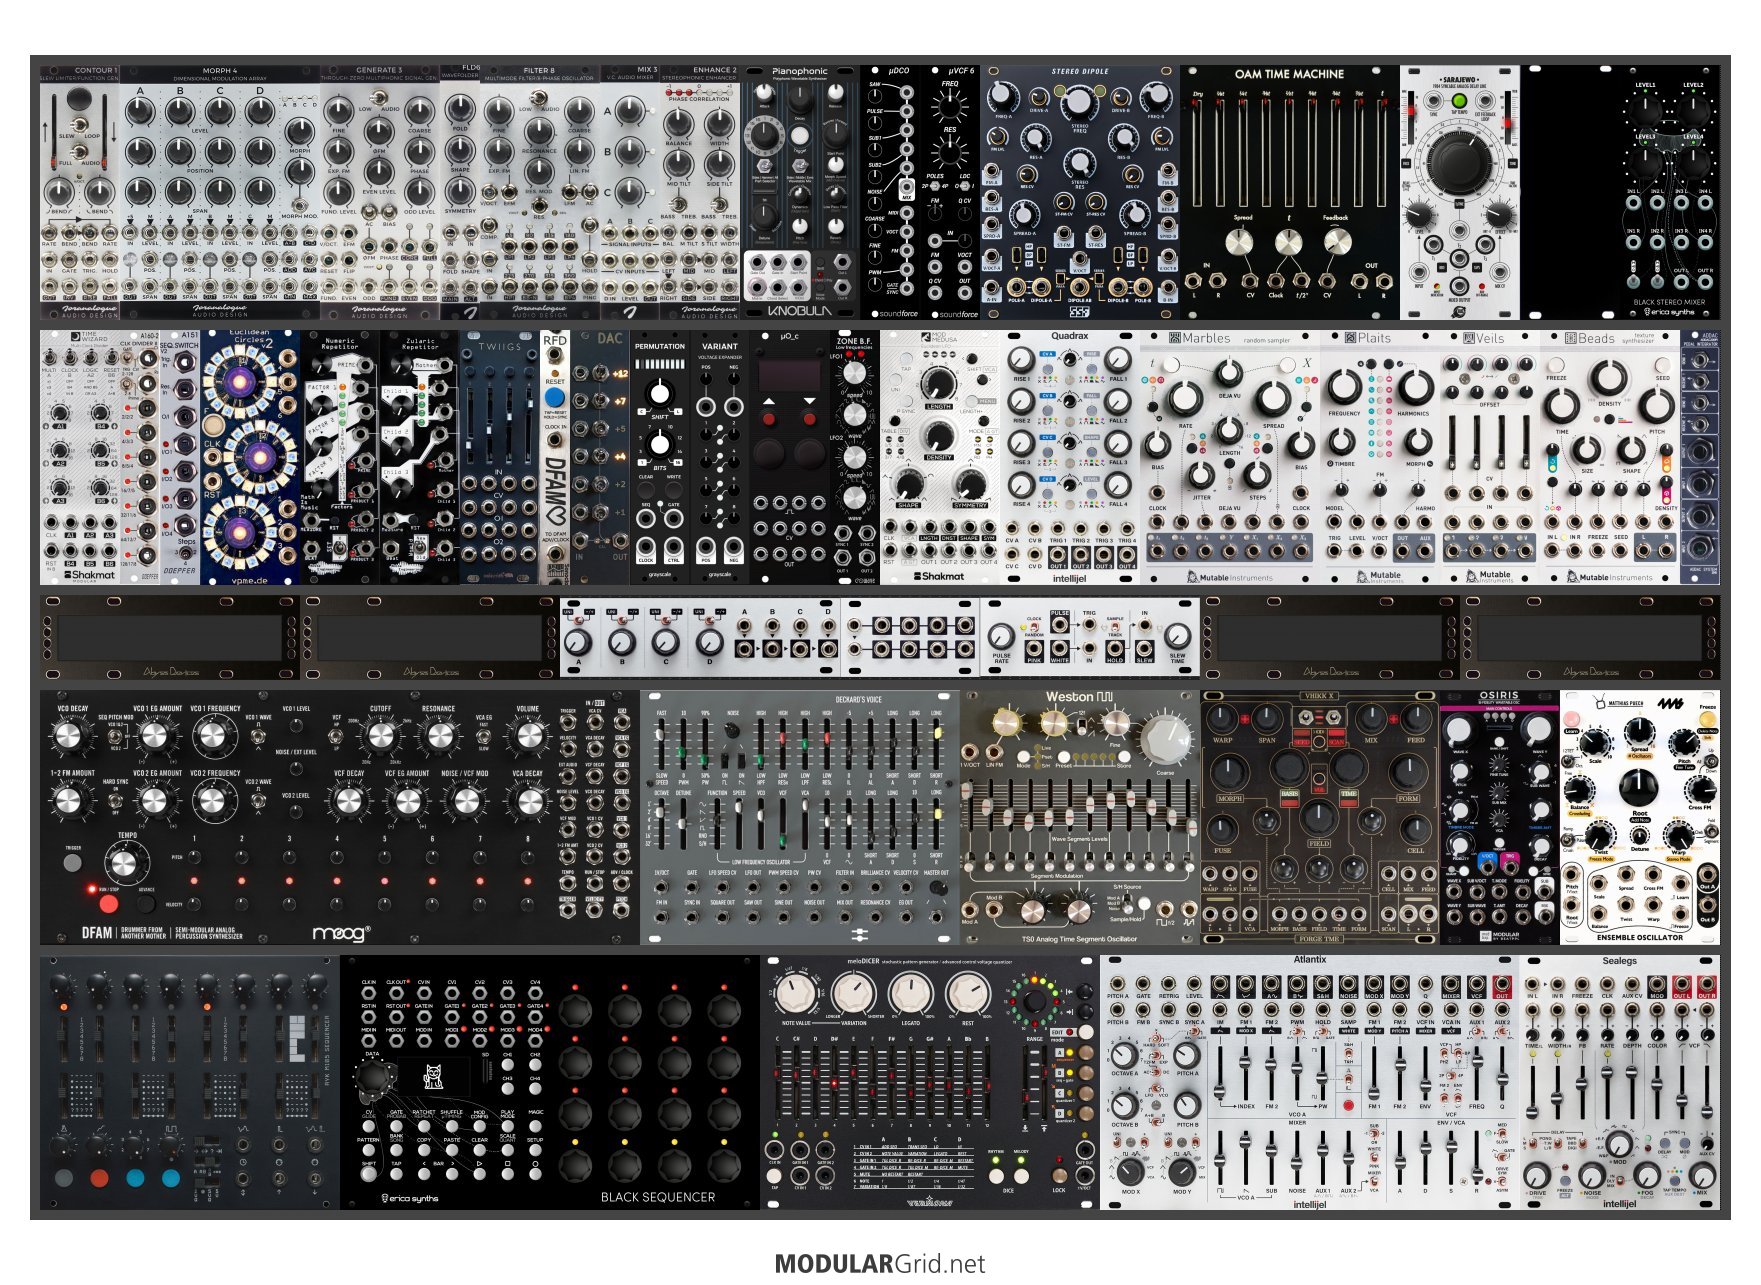Click the Dry fader on OAM Time Machine
Screen dimensions: 1761x1285
(x=1197, y=152)
